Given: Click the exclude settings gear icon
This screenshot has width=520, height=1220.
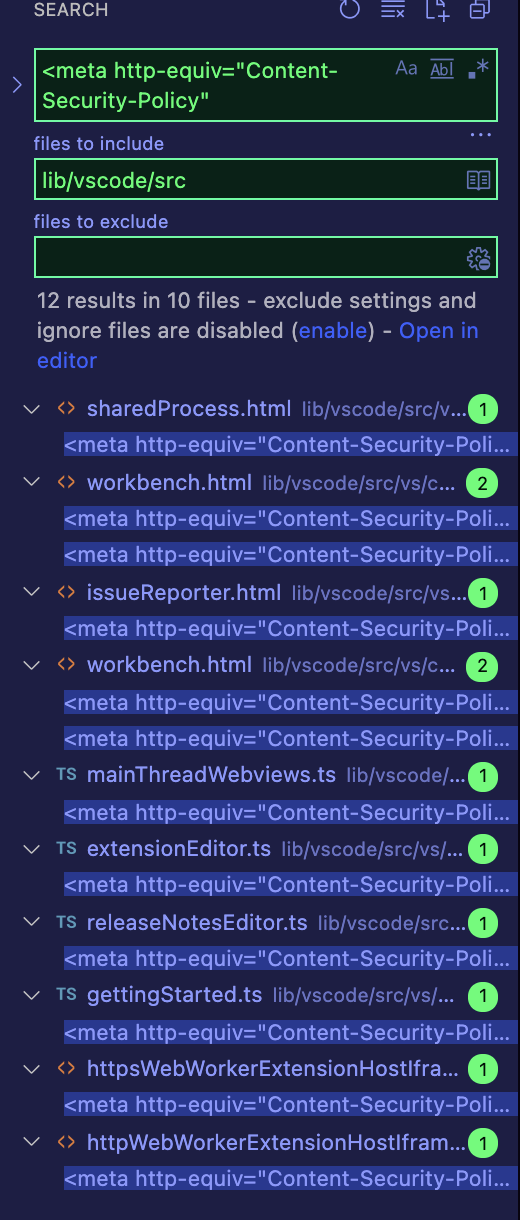Looking at the screenshot, I should click(x=479, y=258).
